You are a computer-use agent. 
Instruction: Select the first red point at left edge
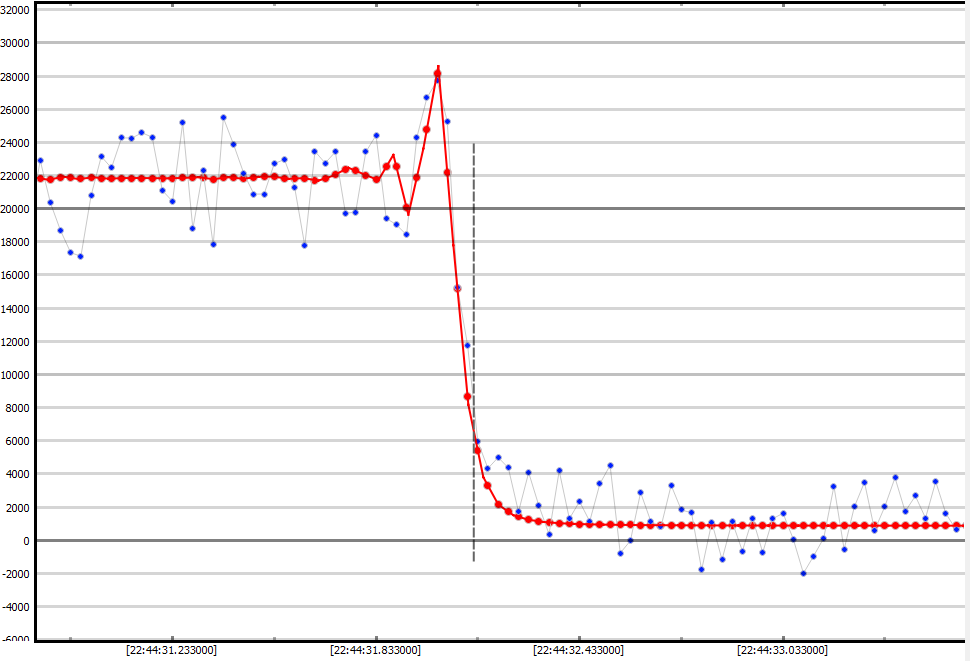[40, 178]
